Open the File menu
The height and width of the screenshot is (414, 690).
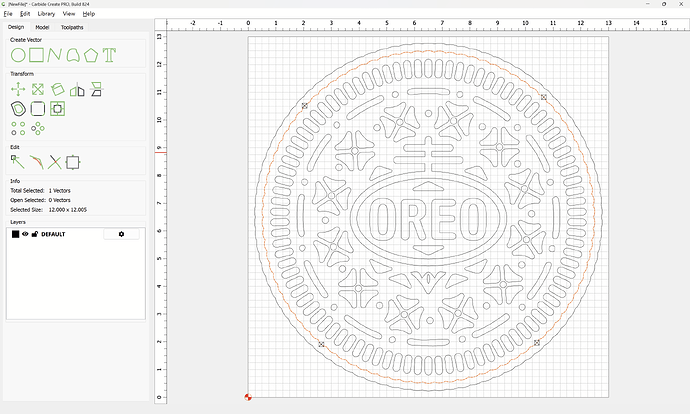[8, 14]
